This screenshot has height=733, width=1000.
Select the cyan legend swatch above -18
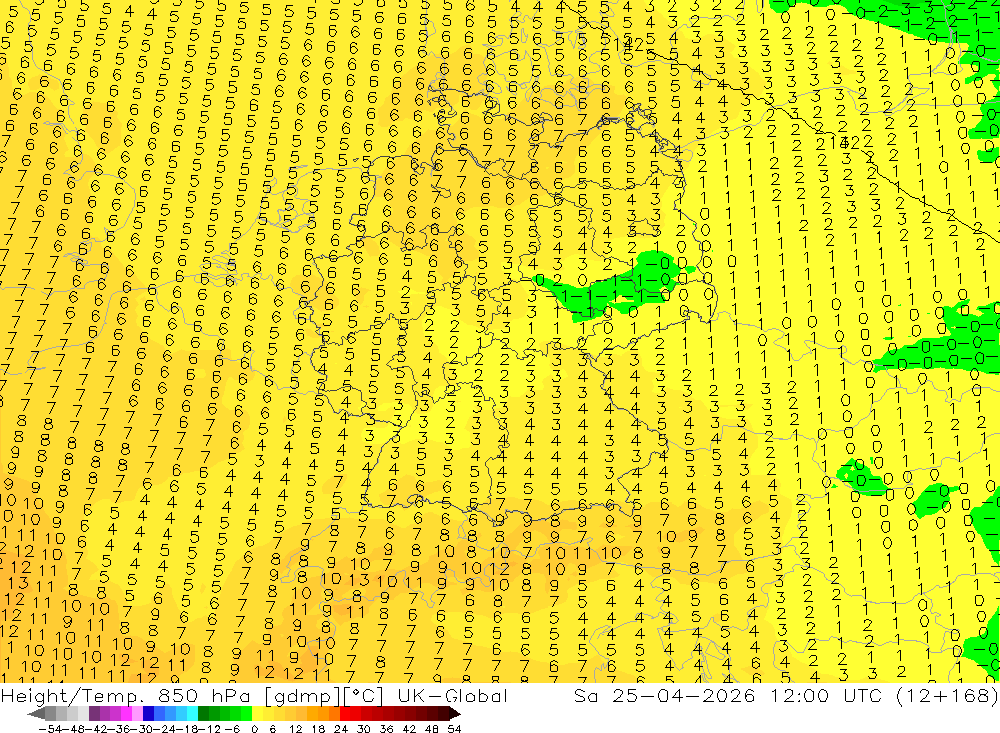click(x=192, y=714)
